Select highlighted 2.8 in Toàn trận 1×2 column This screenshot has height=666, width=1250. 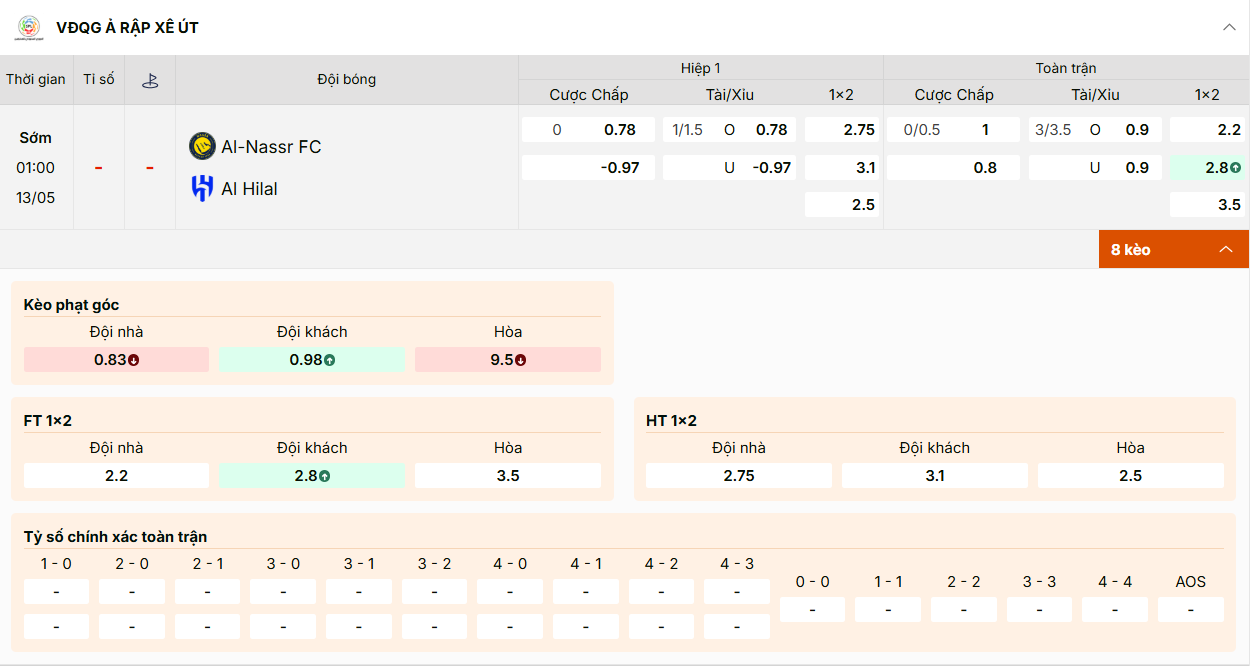[1207, 168]
